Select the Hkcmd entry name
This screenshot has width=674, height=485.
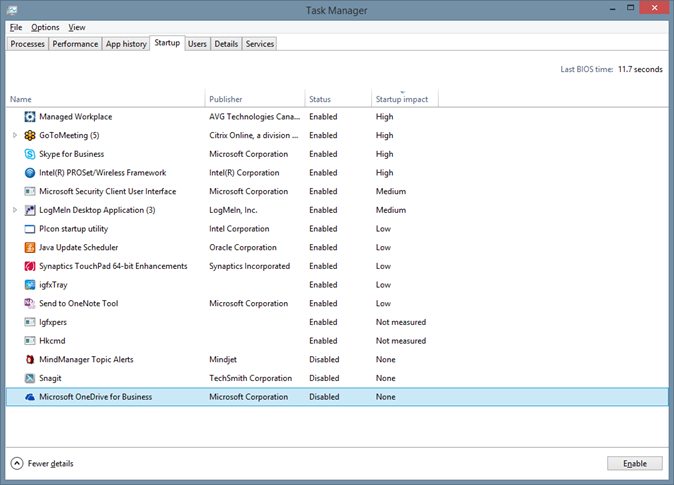52,341
